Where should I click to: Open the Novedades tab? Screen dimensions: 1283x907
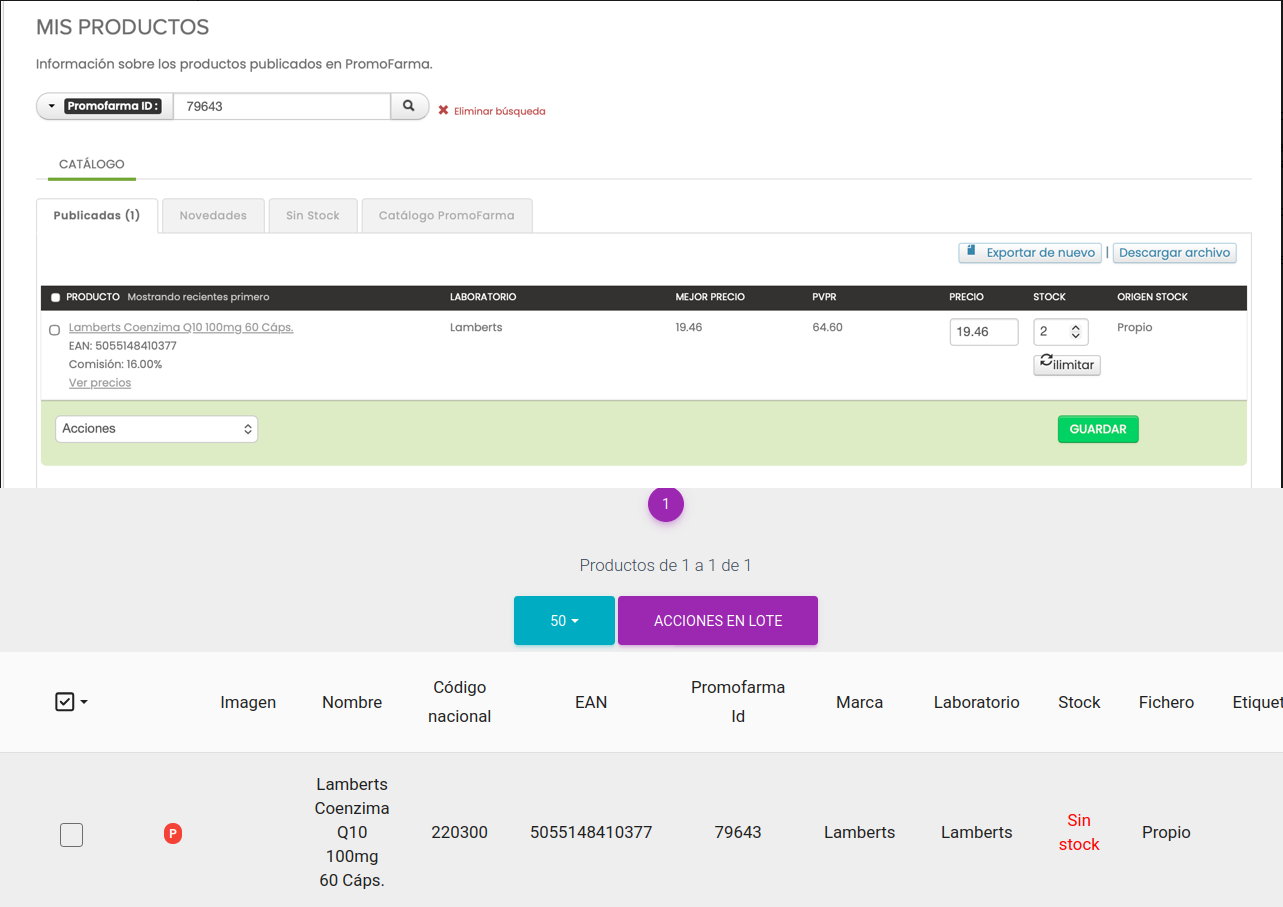[x=213, y=216]
